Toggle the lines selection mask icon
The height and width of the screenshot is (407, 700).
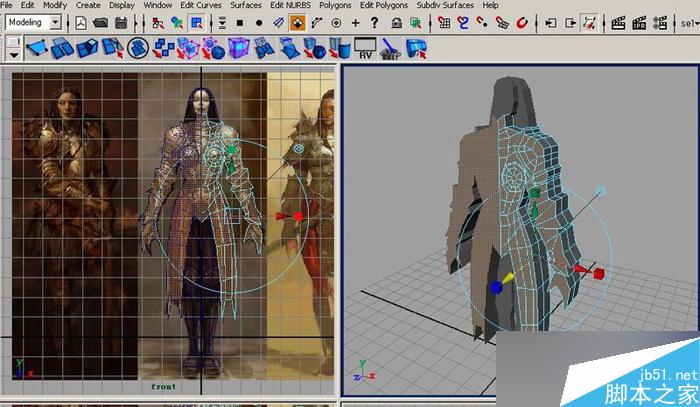point(279,23)
